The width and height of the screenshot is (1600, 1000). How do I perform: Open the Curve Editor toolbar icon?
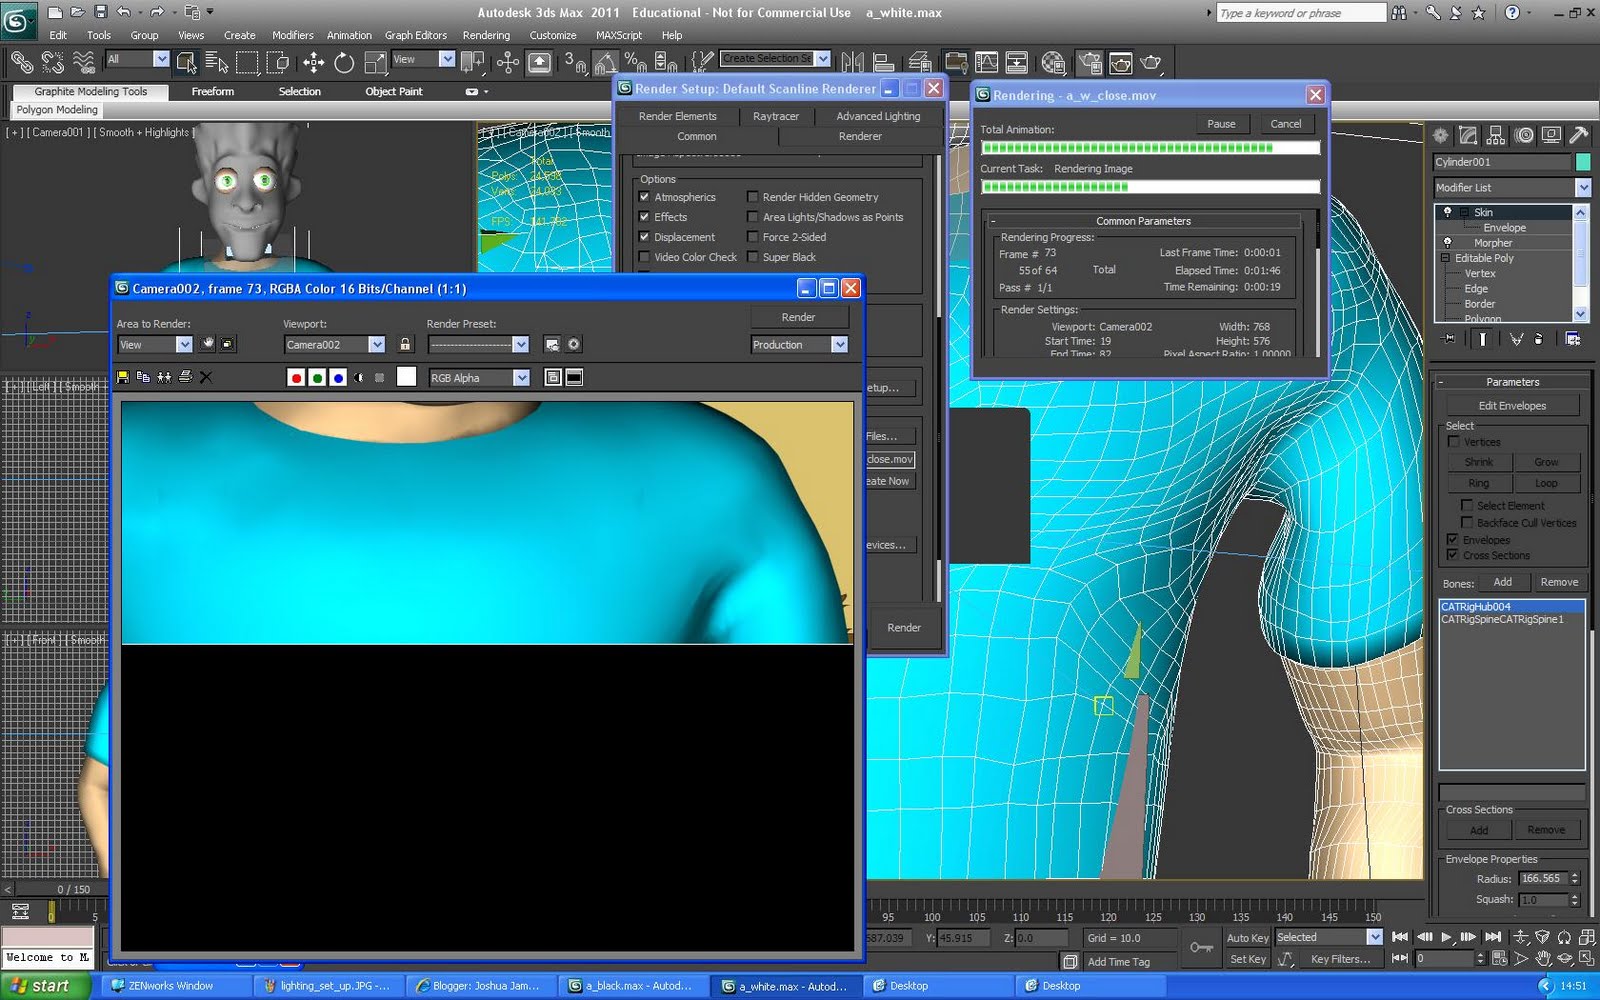(986, 63)
